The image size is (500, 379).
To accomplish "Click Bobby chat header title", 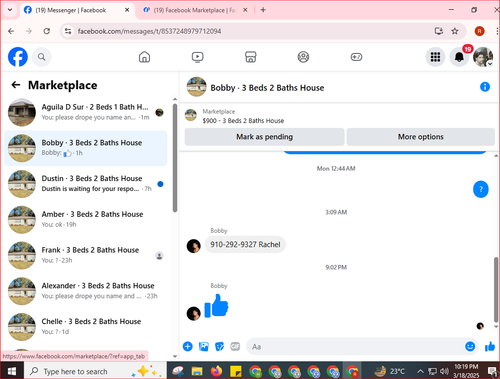I will (x=267, y=88).
